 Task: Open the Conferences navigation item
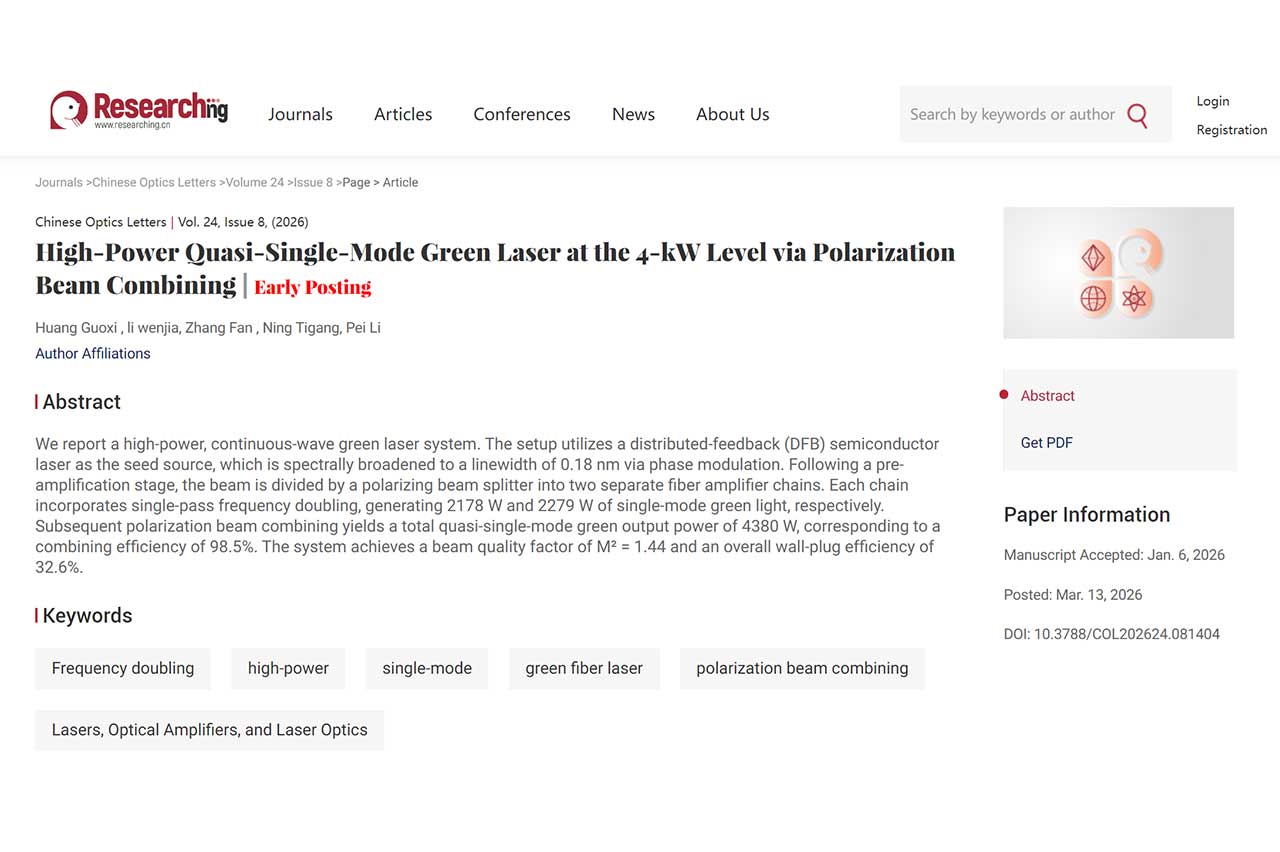coord(522,114)
